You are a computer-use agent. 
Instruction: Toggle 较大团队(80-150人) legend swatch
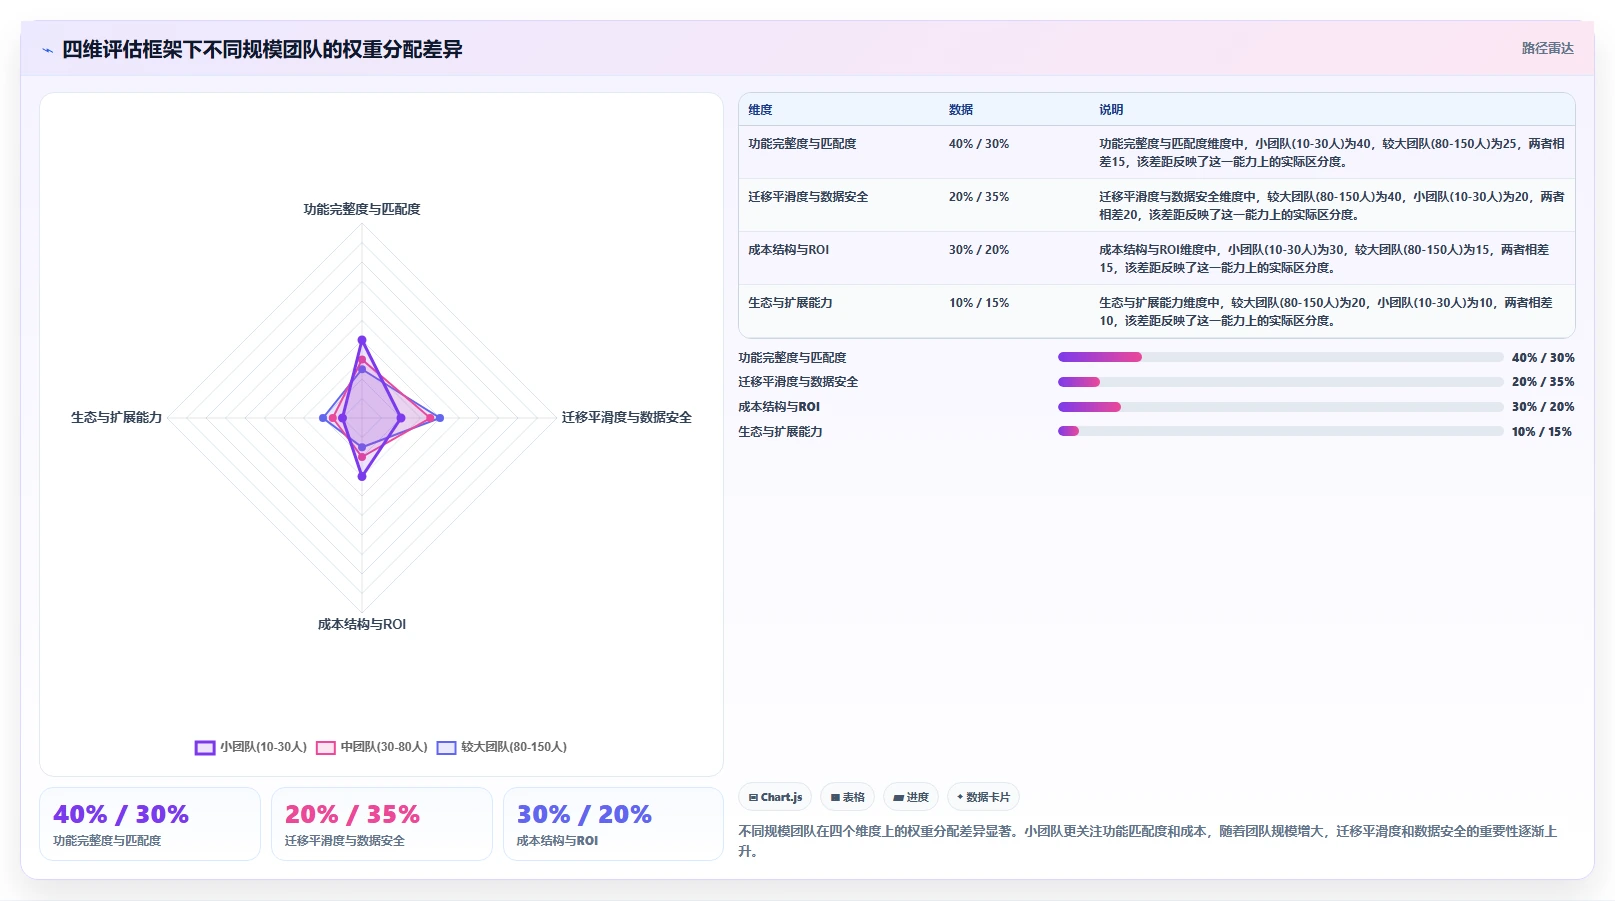click(x=446, y=747)
